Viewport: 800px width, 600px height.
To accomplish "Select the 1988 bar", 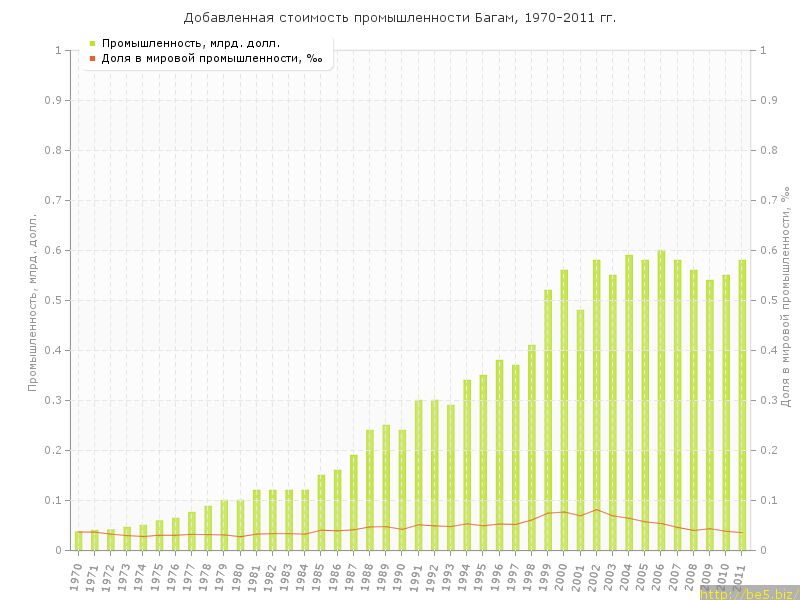I will 370,490.
